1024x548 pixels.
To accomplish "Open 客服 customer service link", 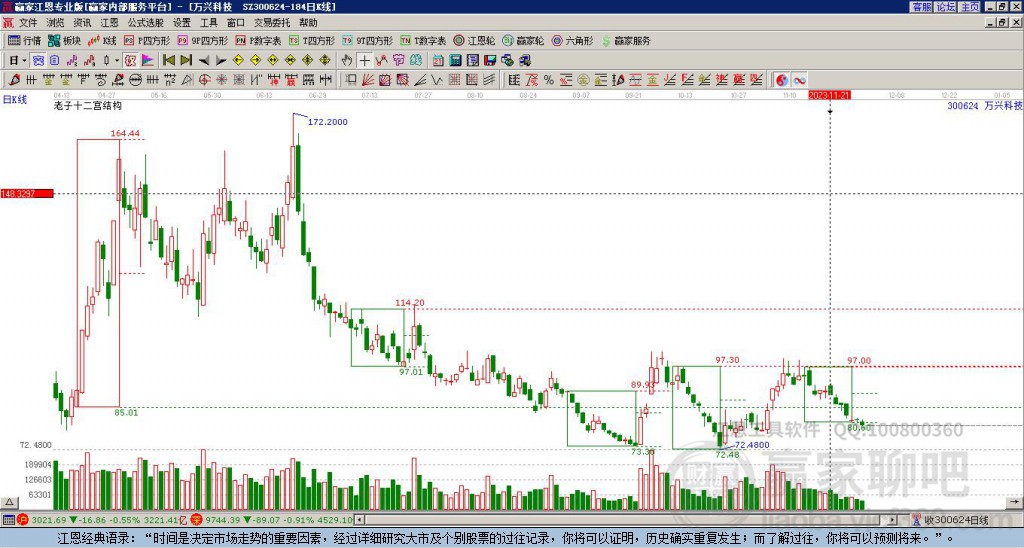I will 921,7.
